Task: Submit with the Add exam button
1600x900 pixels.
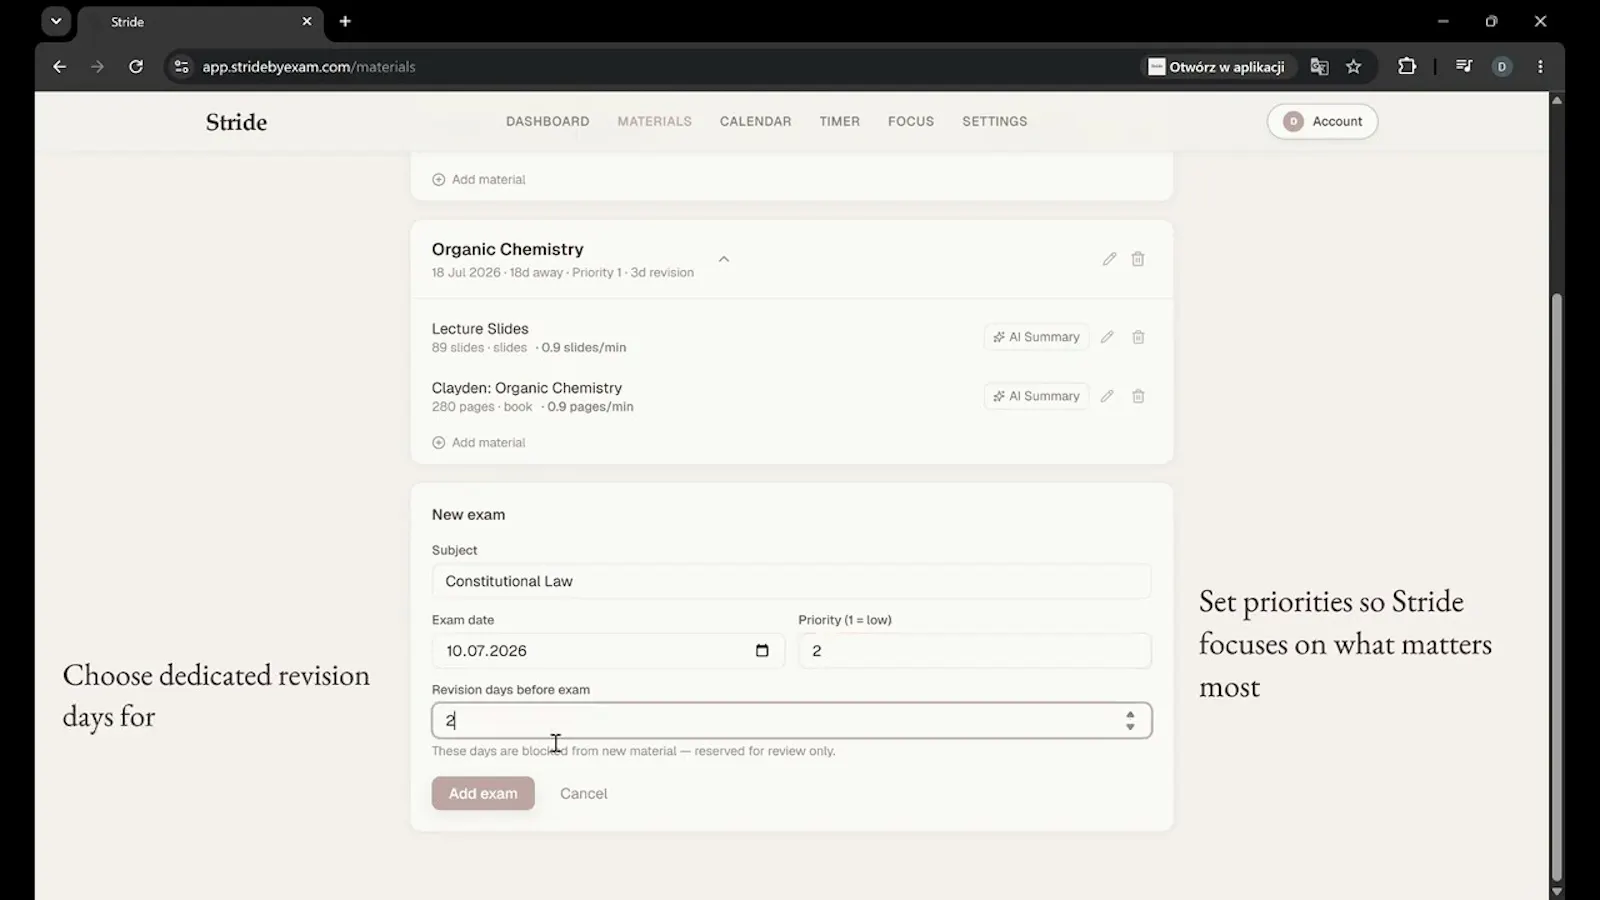Action: click(483, 793)
